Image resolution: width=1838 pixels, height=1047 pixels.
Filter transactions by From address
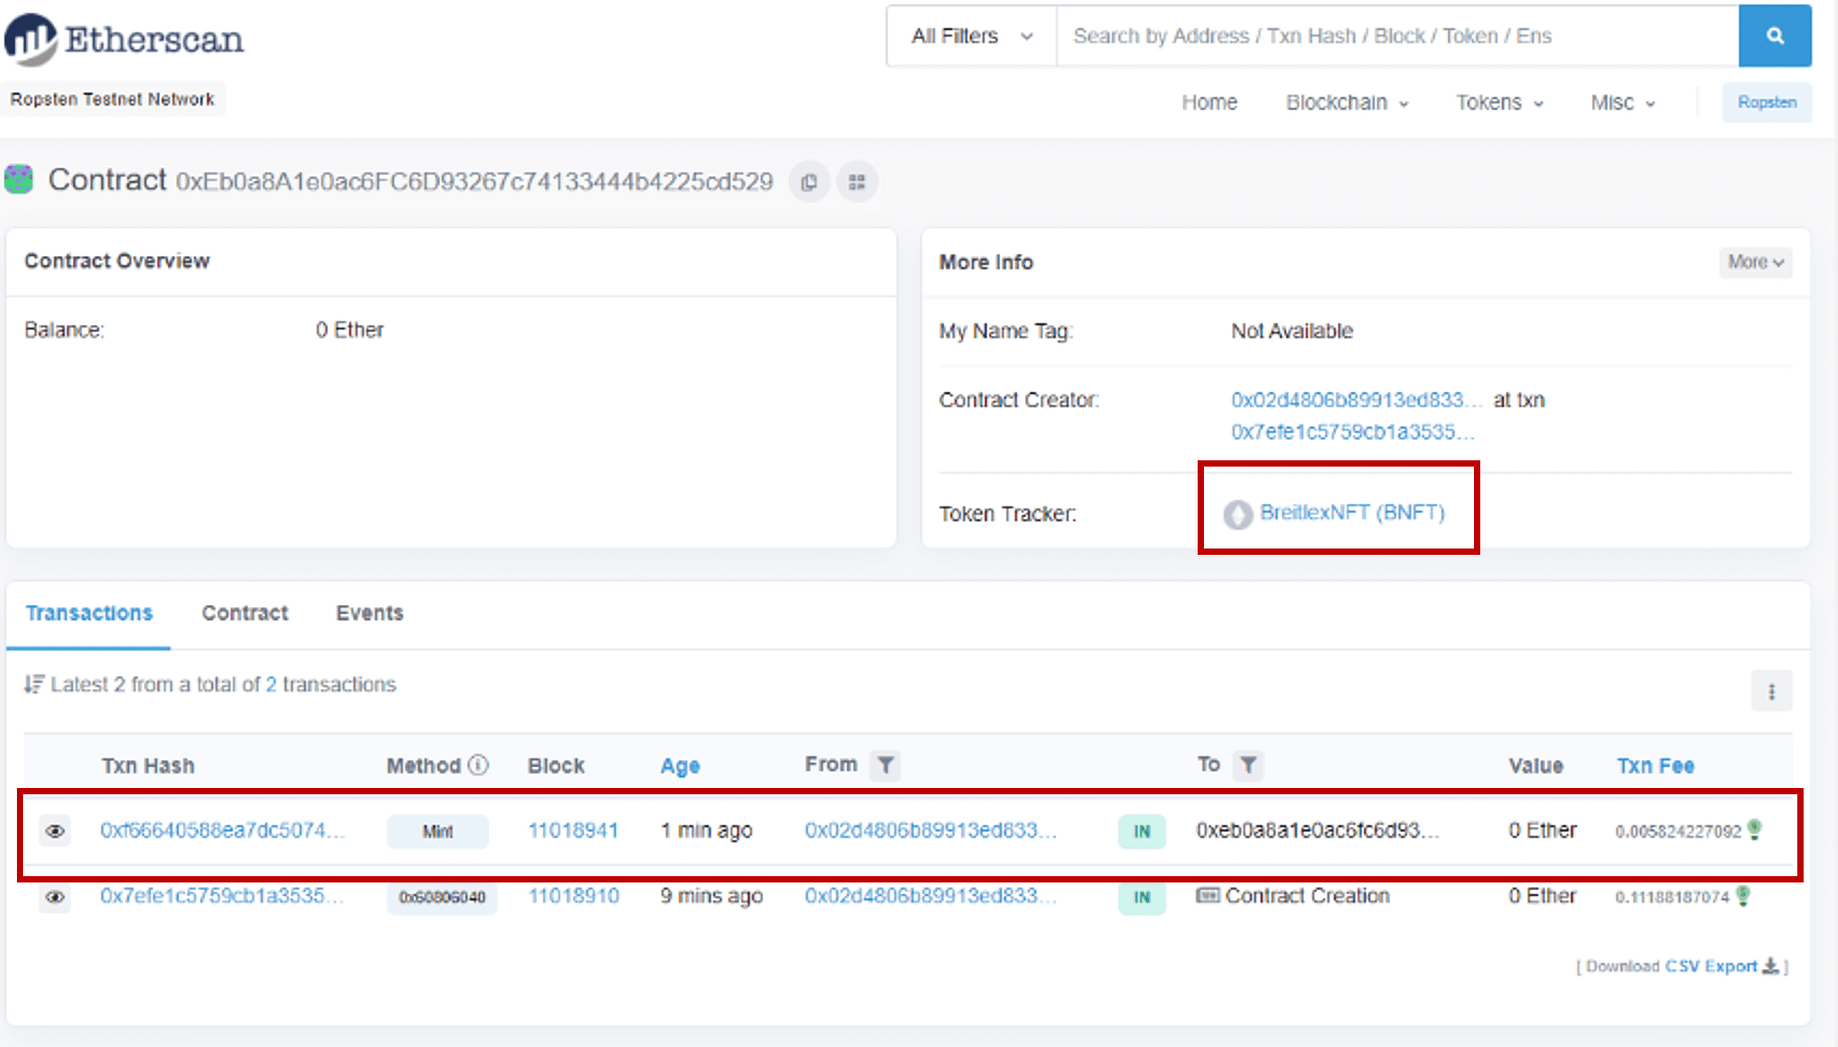885,765
